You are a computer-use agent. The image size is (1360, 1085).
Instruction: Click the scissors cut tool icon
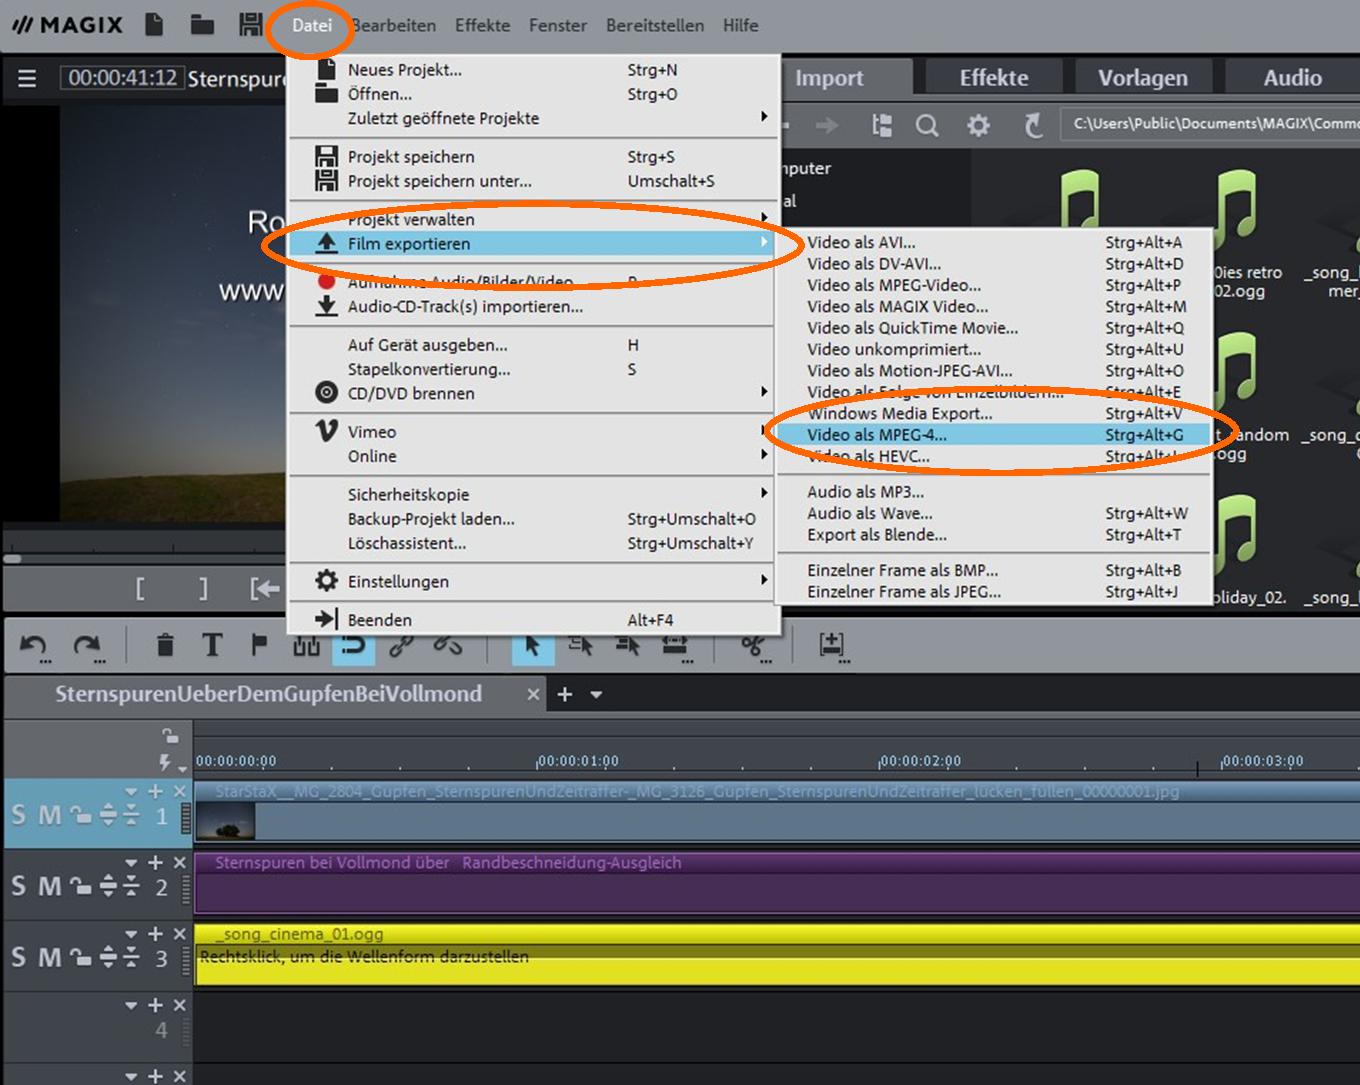pyautogui.click(x=752, y=646)
